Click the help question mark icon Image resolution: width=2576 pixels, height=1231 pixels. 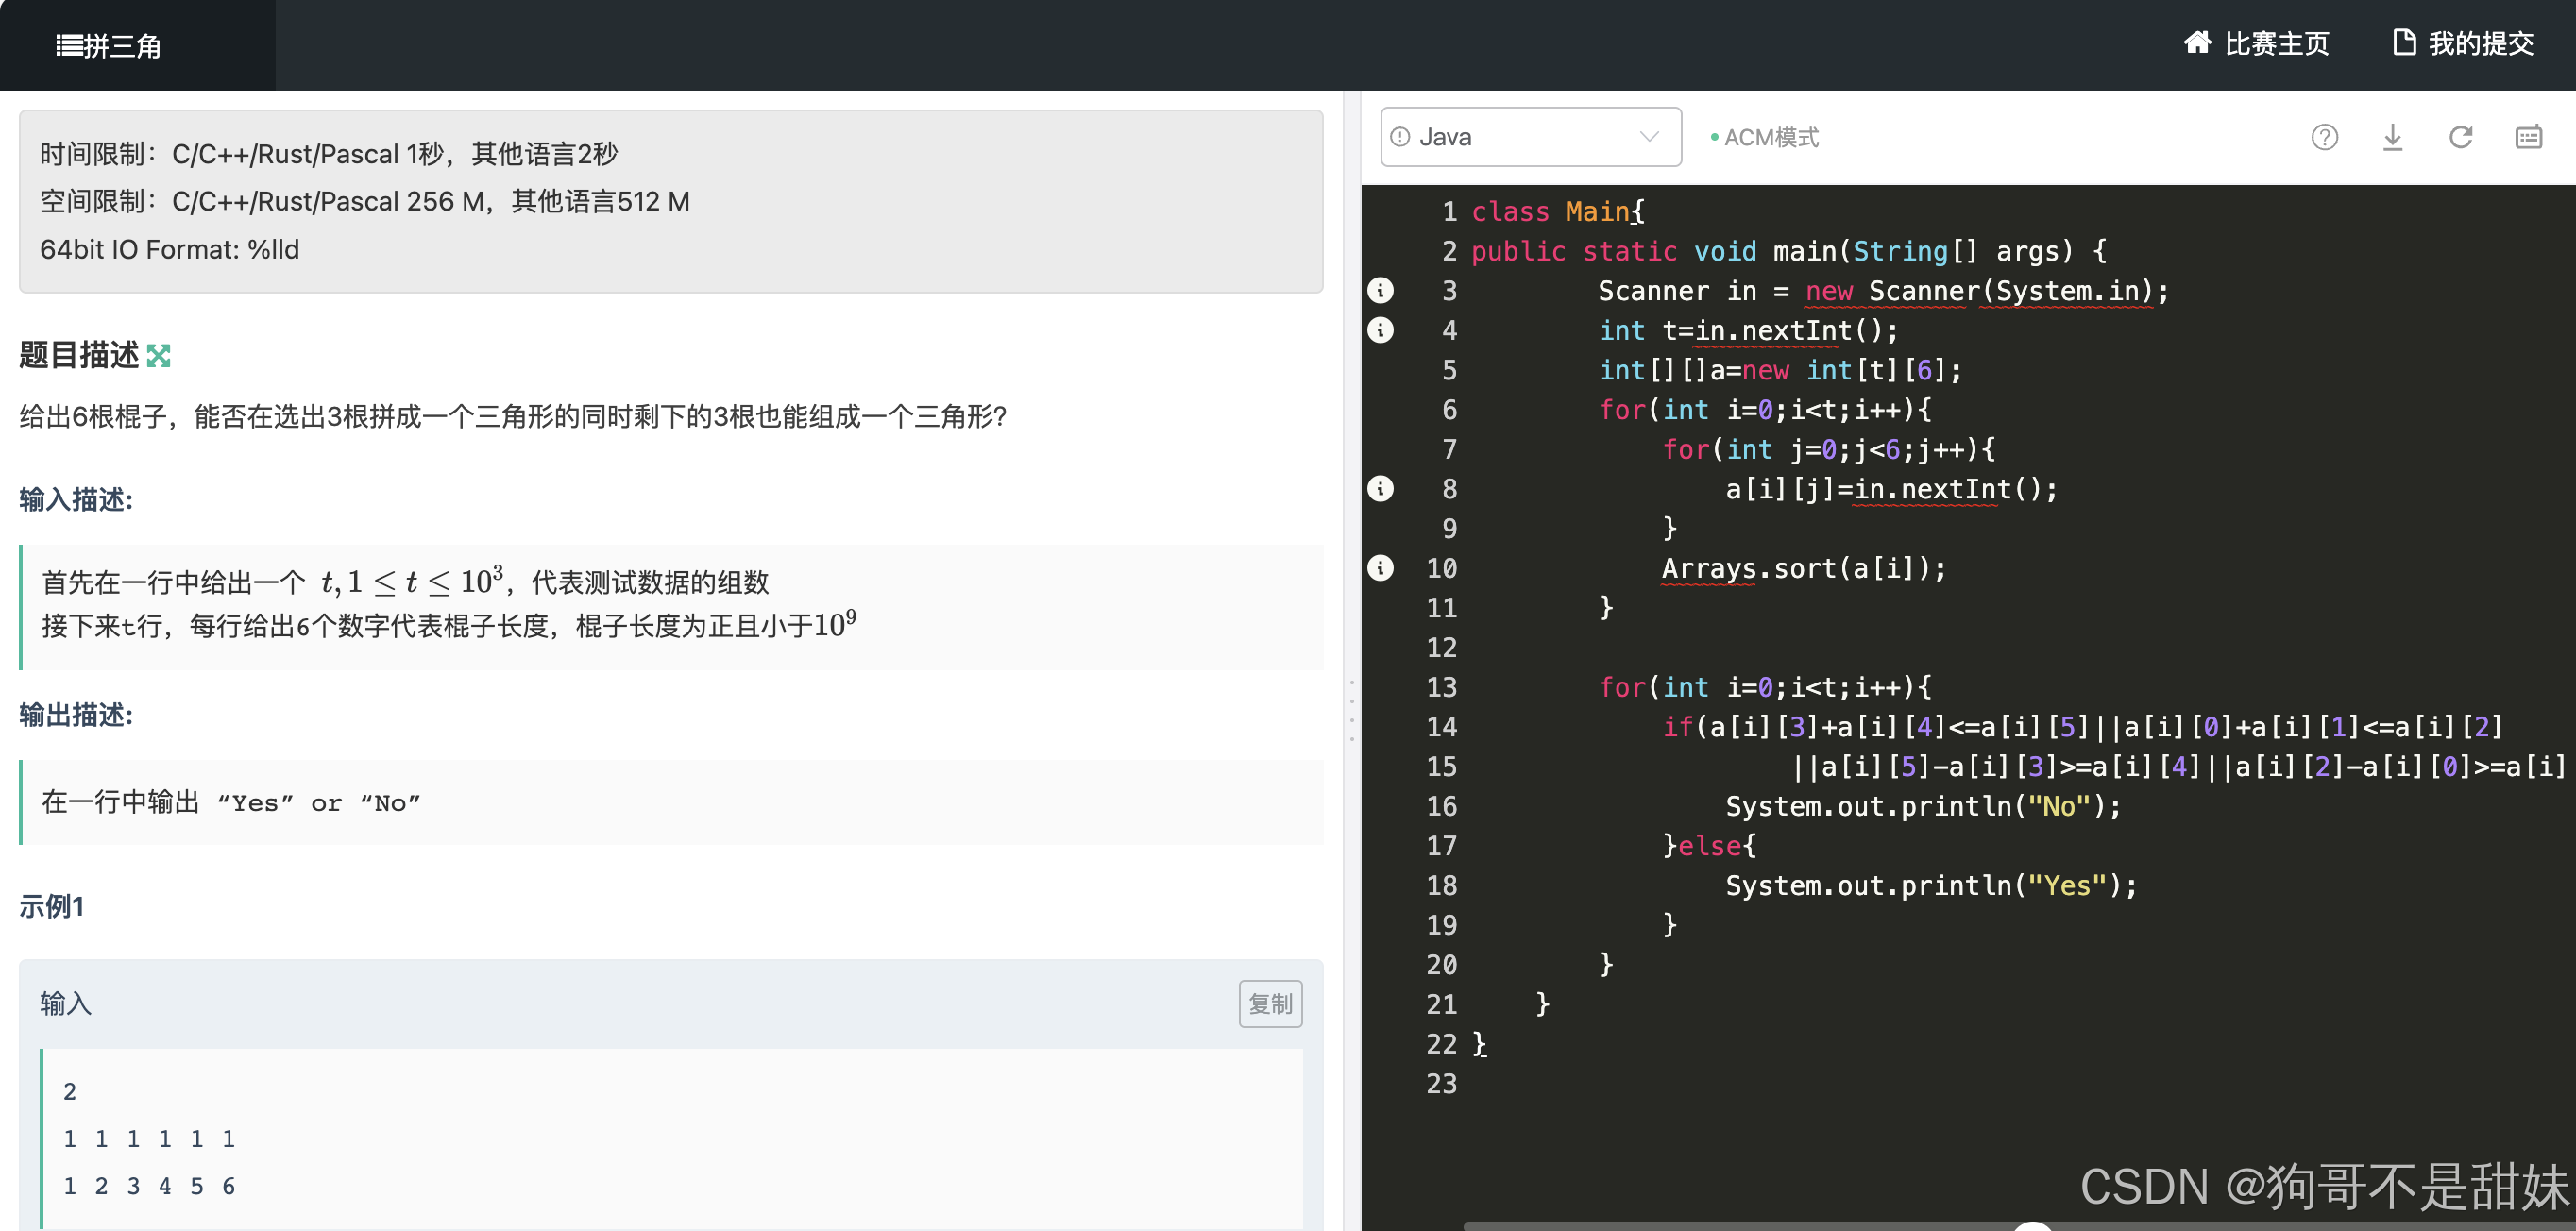2324,137
